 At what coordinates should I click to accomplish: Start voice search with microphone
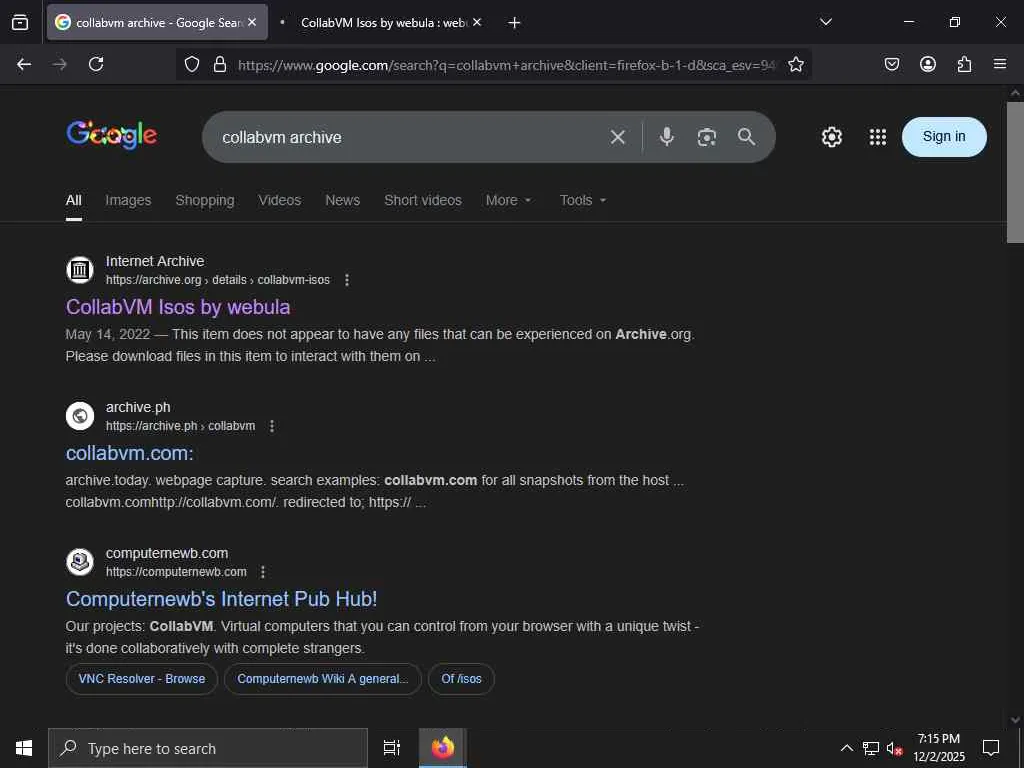pyautogui.click(x=667, y=136)
